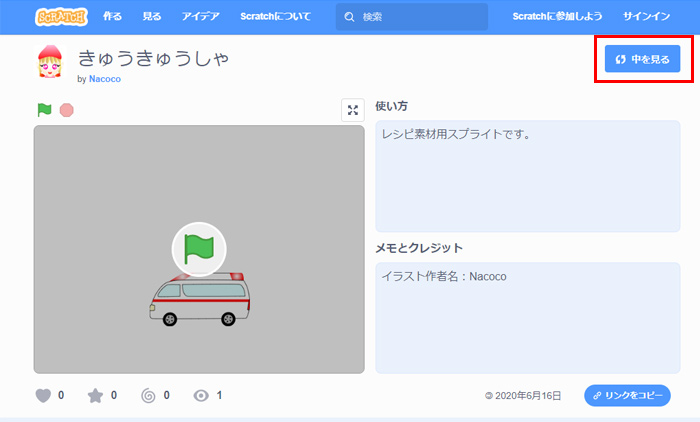Viewport: 700px width, 422px height.
Task: Click サインイン to sign in
Action: [646, 17]
